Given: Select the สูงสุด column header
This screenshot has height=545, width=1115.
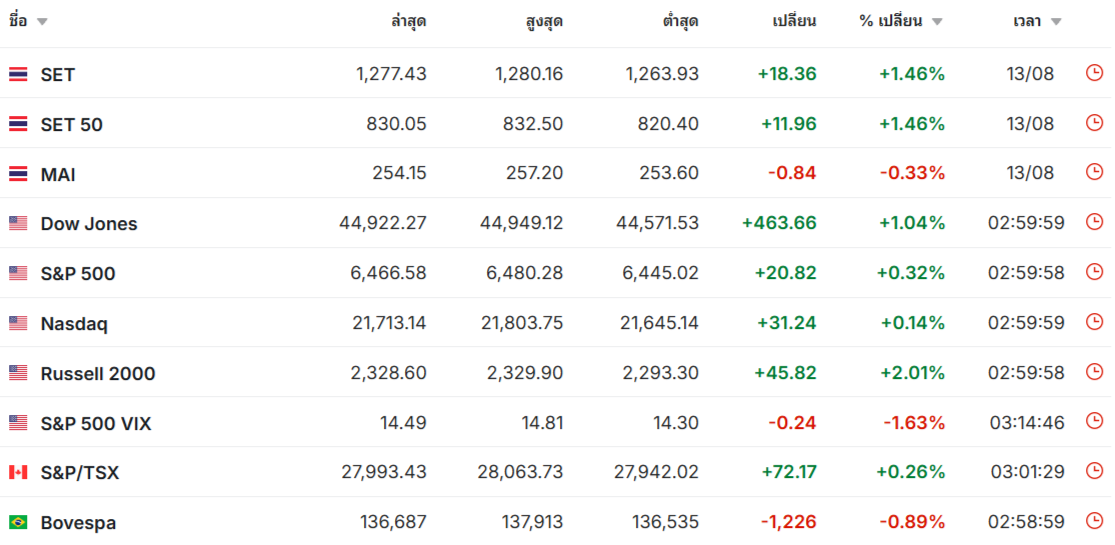Looking at the screenshot, I should pos(544,21).
